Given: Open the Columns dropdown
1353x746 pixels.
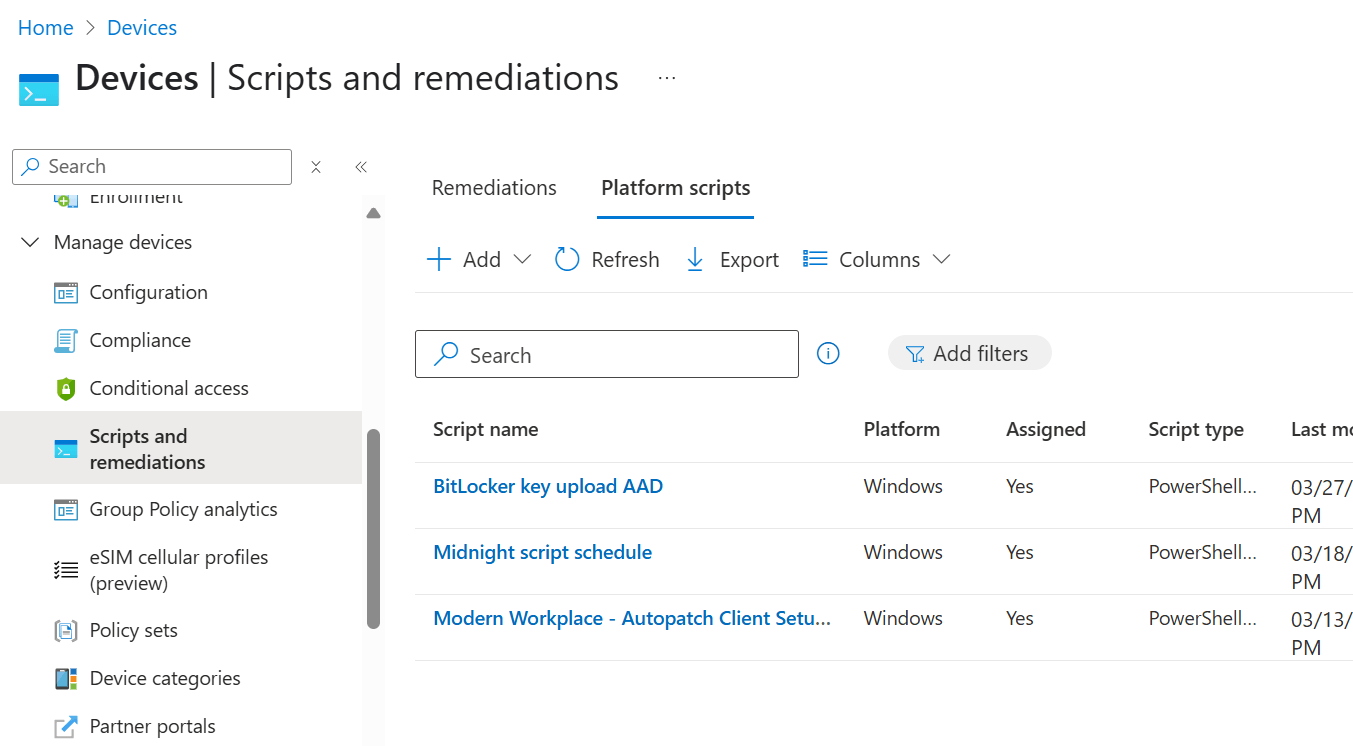Looking at the screenshot, I should coord(876,260).
